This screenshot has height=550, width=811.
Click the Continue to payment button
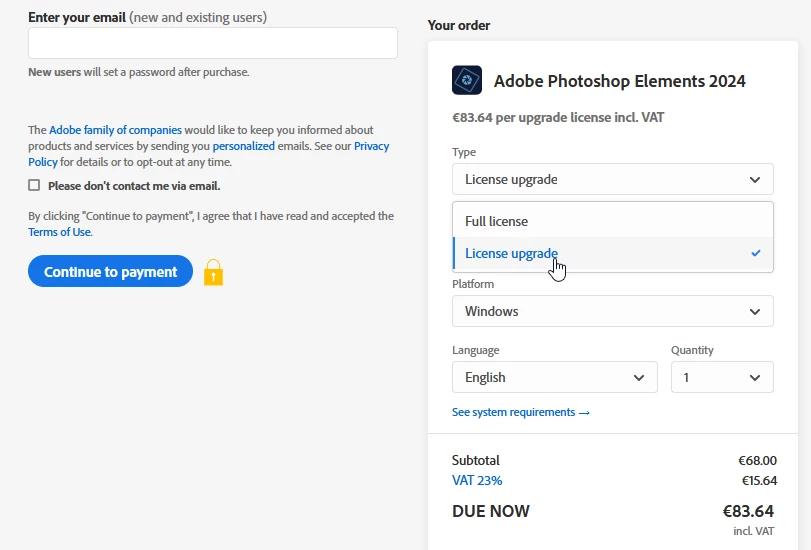coord(110,271)
